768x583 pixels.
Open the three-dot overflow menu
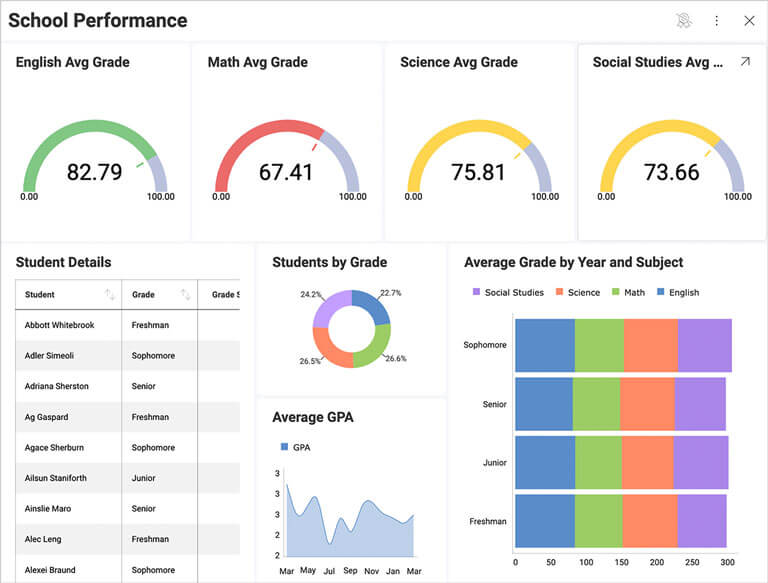716,20
